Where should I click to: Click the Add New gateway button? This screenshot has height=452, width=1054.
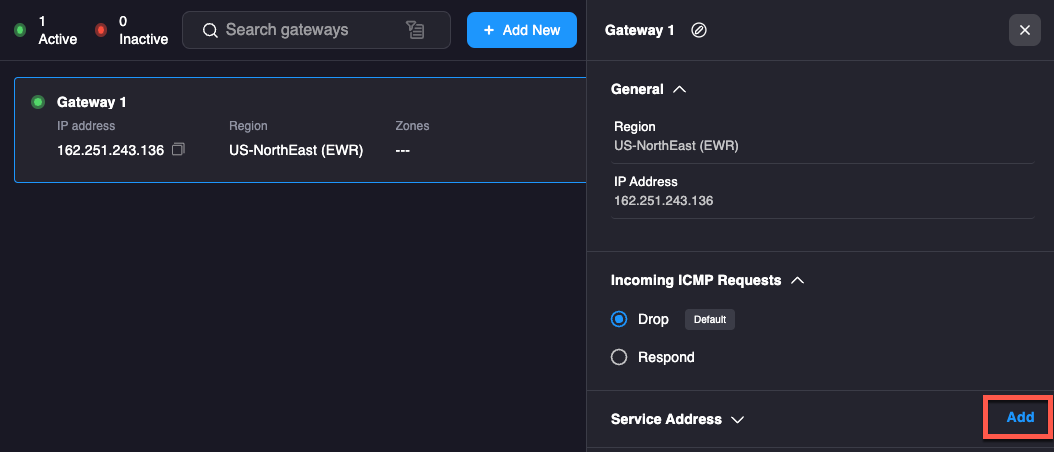(521, 30)
